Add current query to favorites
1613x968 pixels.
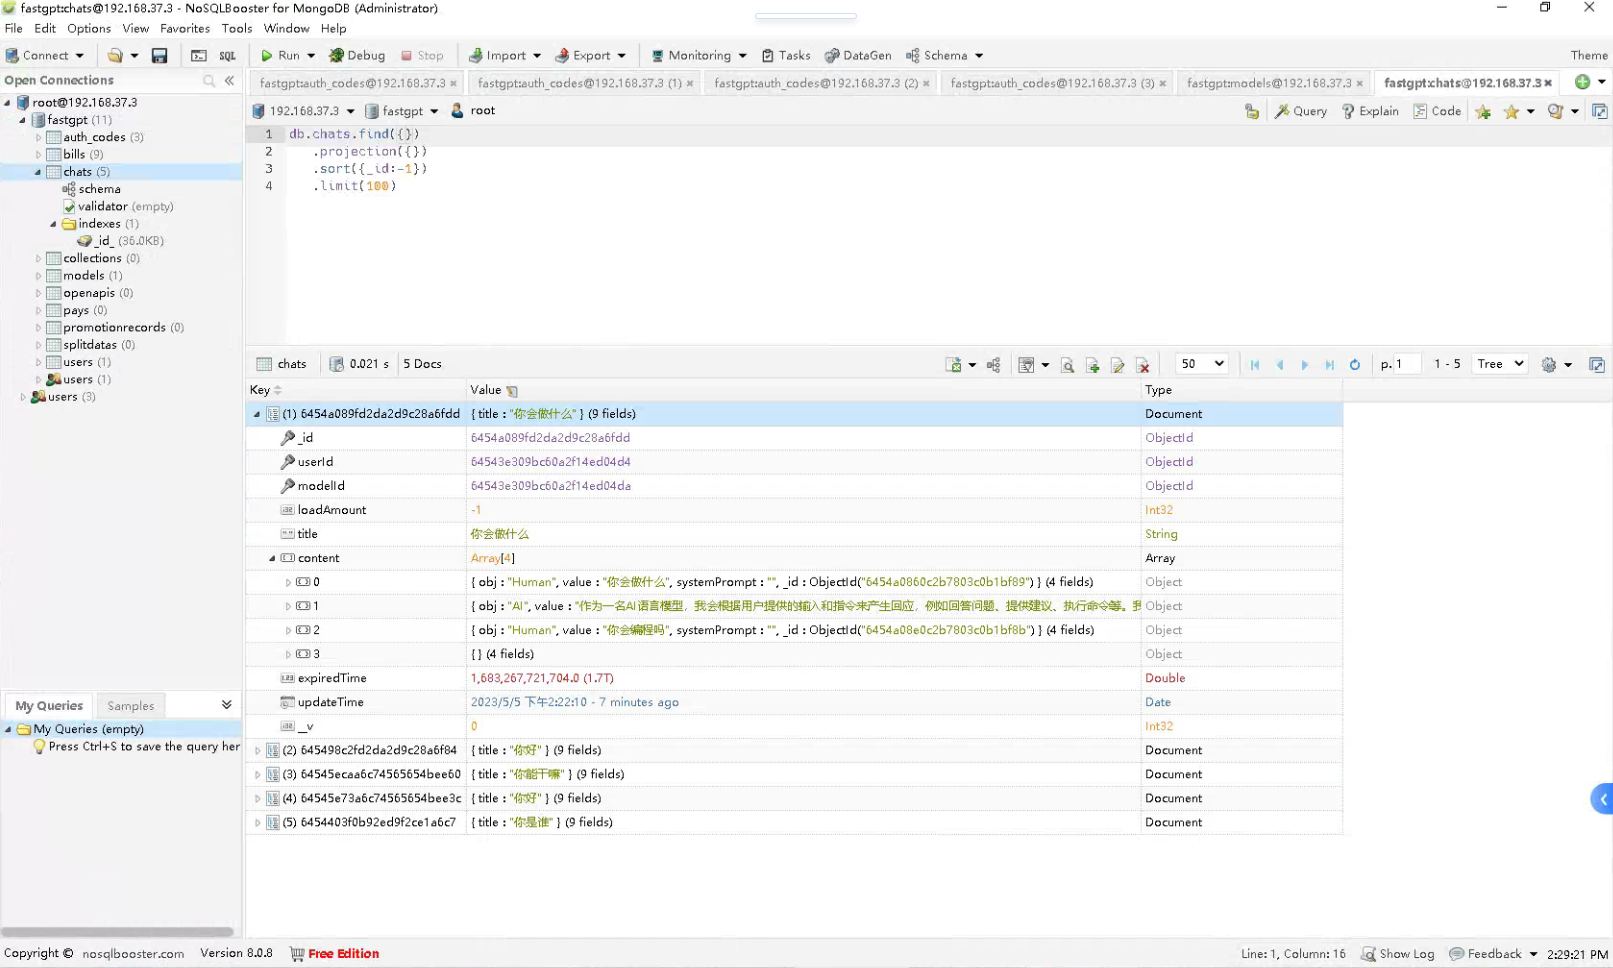1483,111
